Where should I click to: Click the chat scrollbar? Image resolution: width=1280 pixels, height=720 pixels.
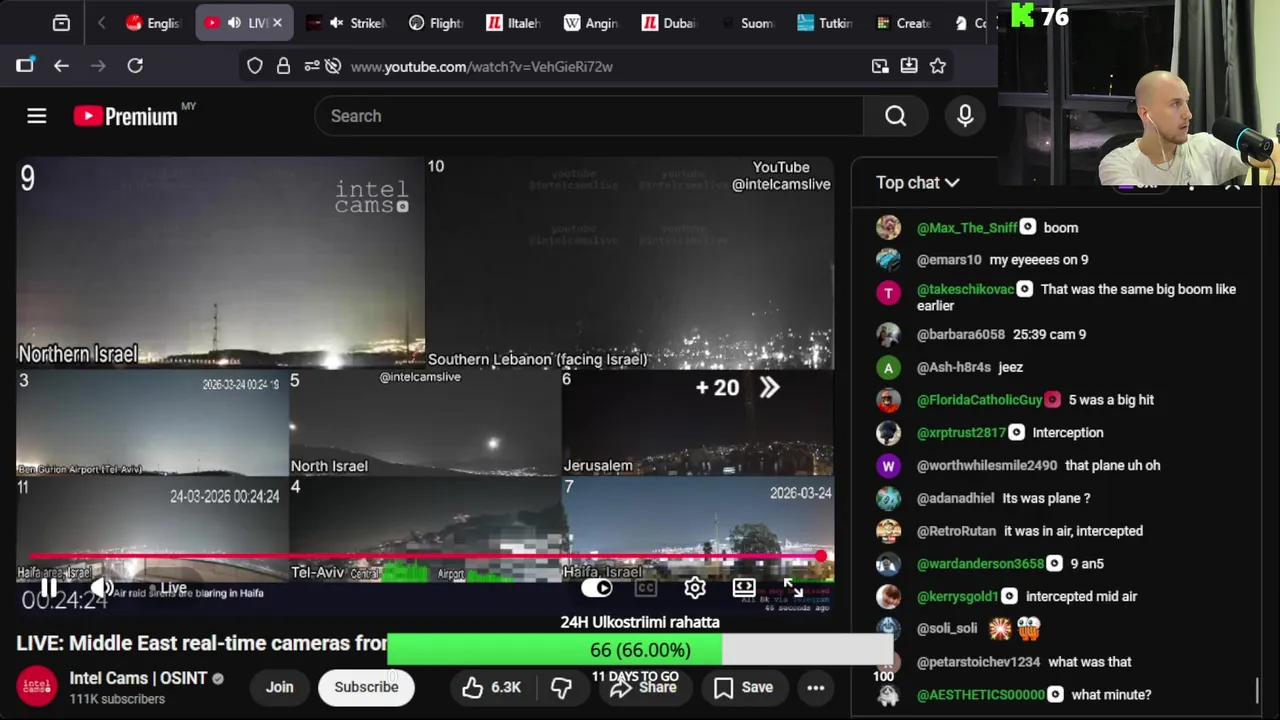(1257, 690)
